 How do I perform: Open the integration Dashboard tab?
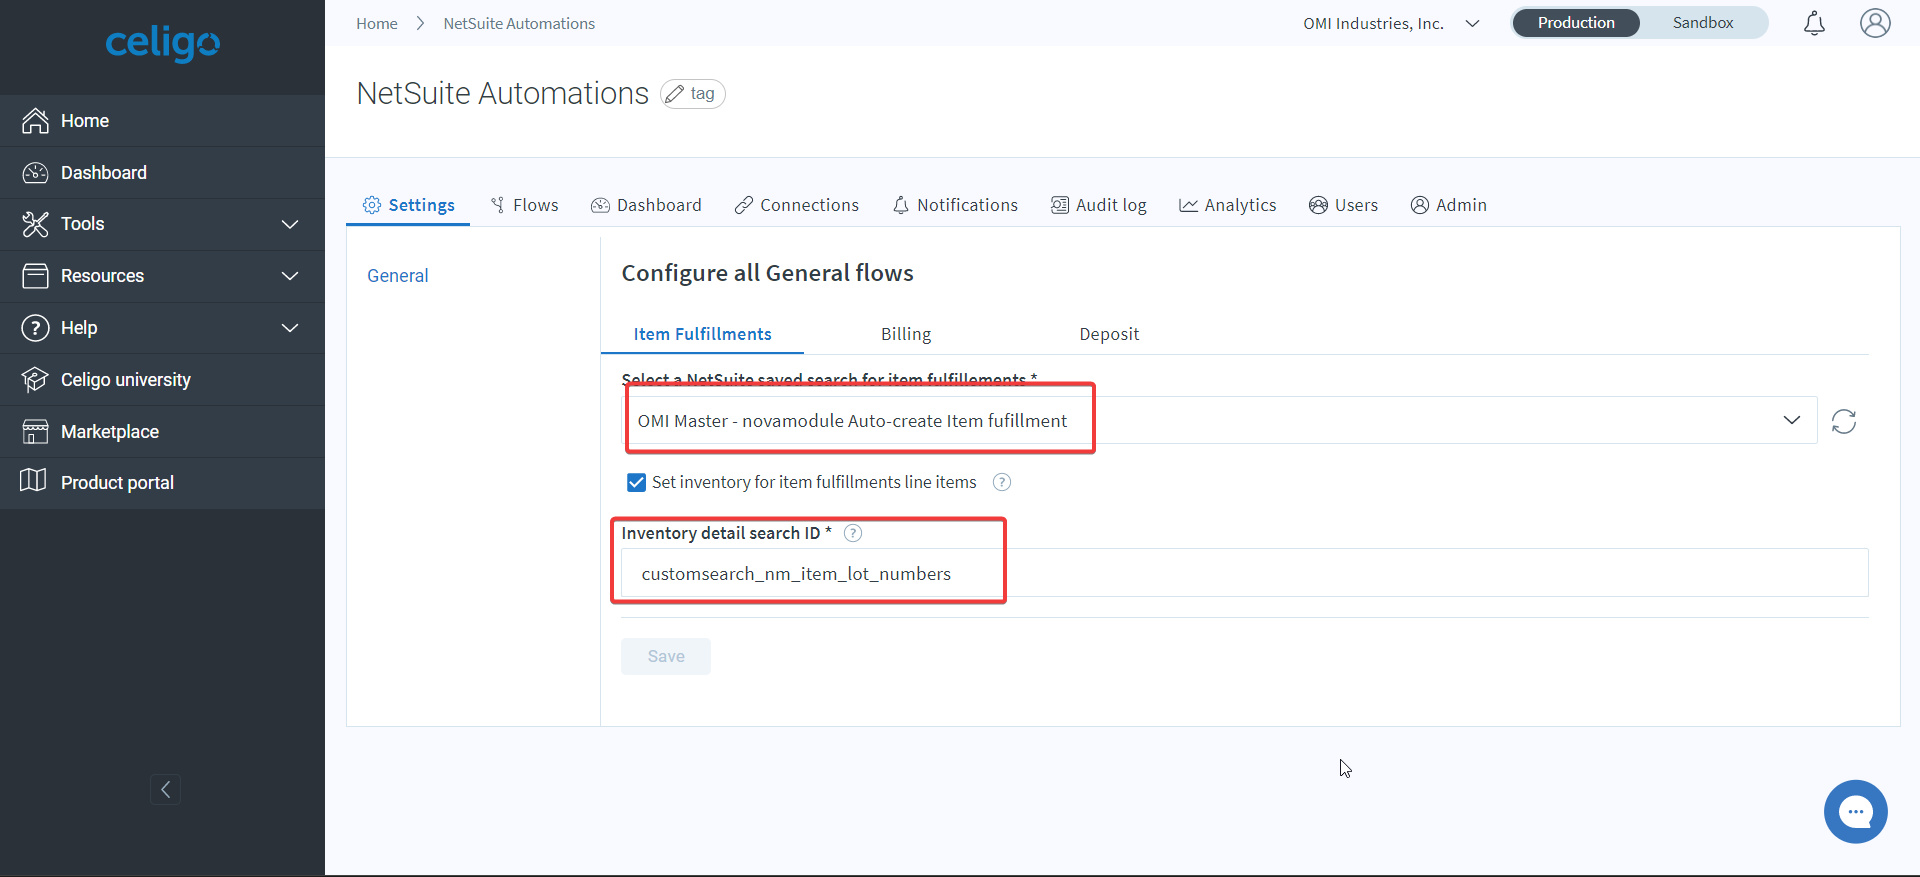click(x=646, y=205)
